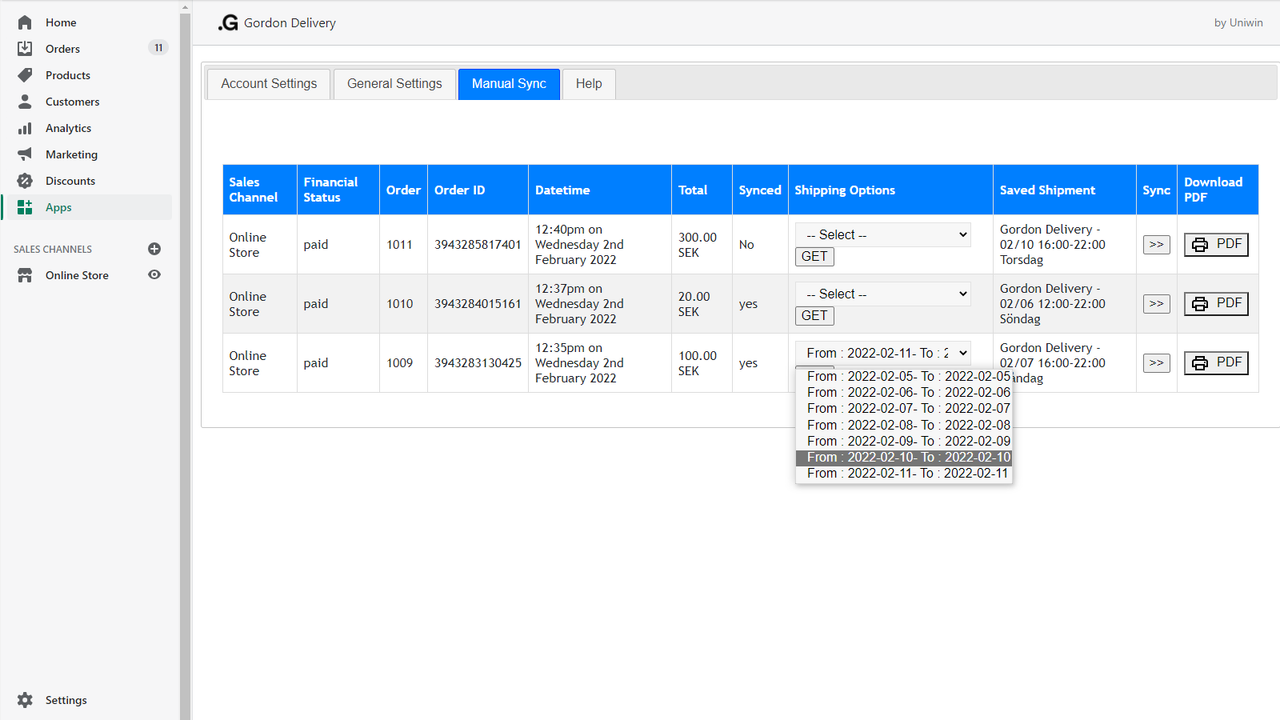Collapse the shipping dropdown for order 1009
Viewport: 1280px width, 720px height.
coord(883,353)
